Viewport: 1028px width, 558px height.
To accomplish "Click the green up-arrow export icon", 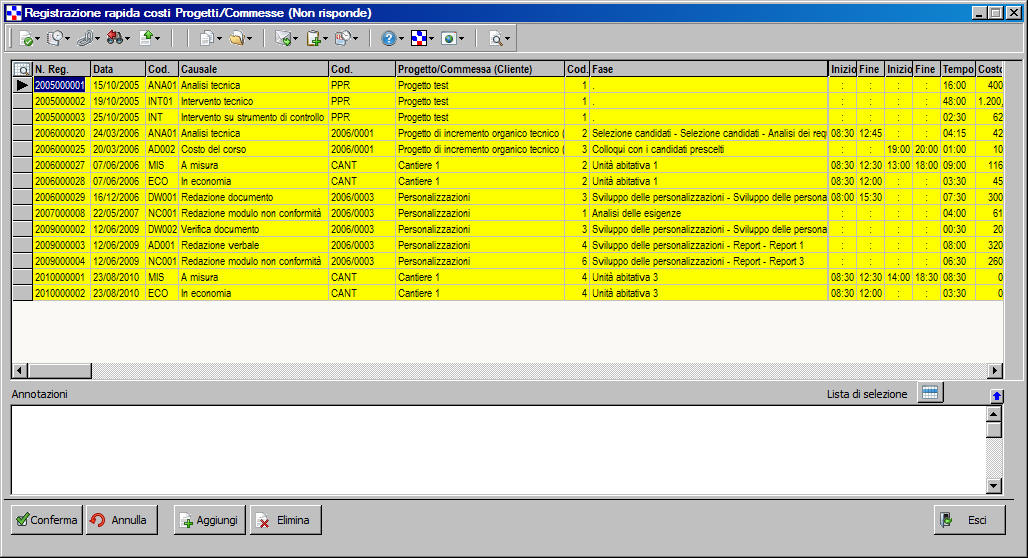I will pyautogui.click(x=146, y=39).
